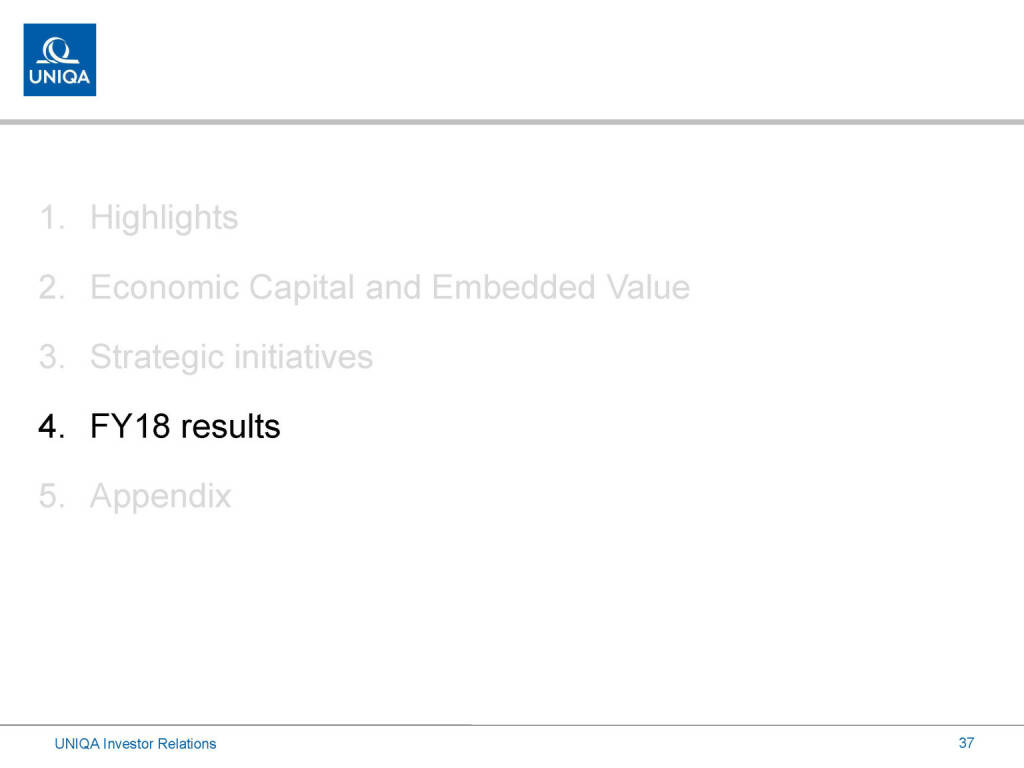
Task: Select the highlighted "FY18 results" item
Action: [185, 427]
